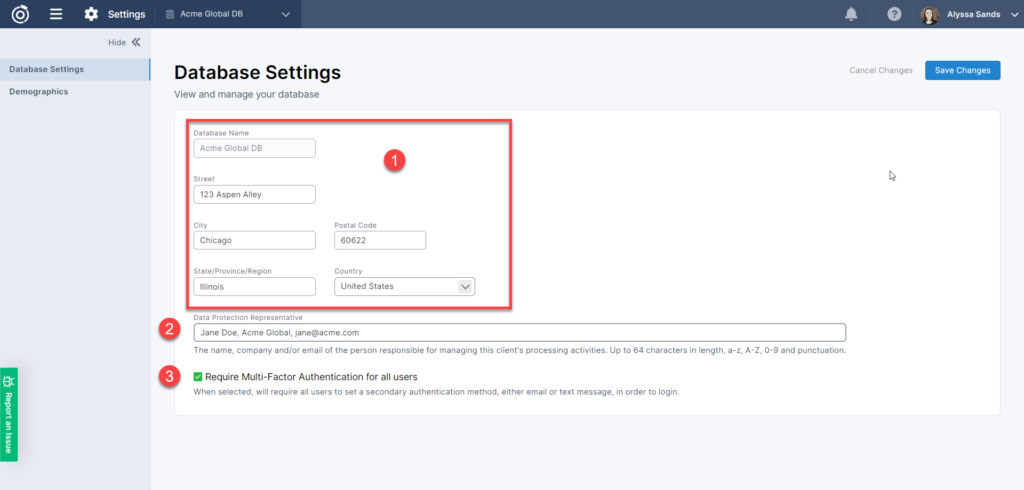Open the notifications bell
Viewport: 1024px width, 490px height.
851,14
